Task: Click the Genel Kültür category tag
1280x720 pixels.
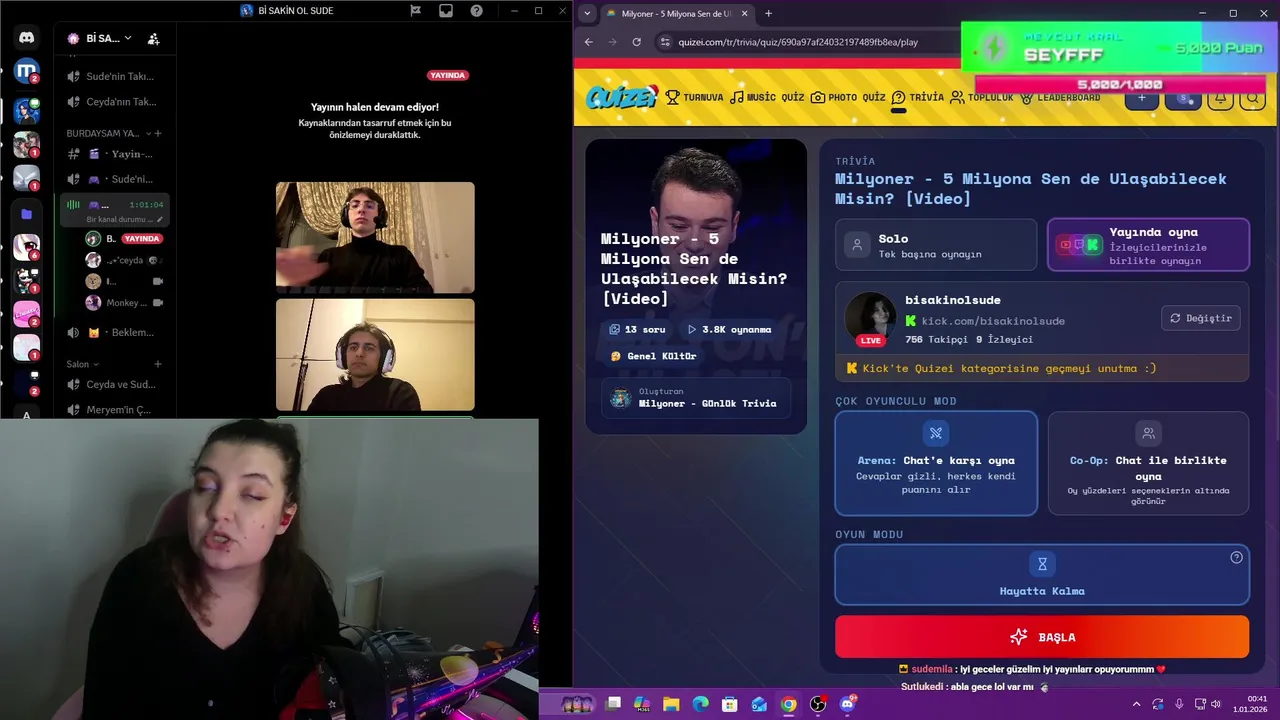Action: click(x=654, y=356)
